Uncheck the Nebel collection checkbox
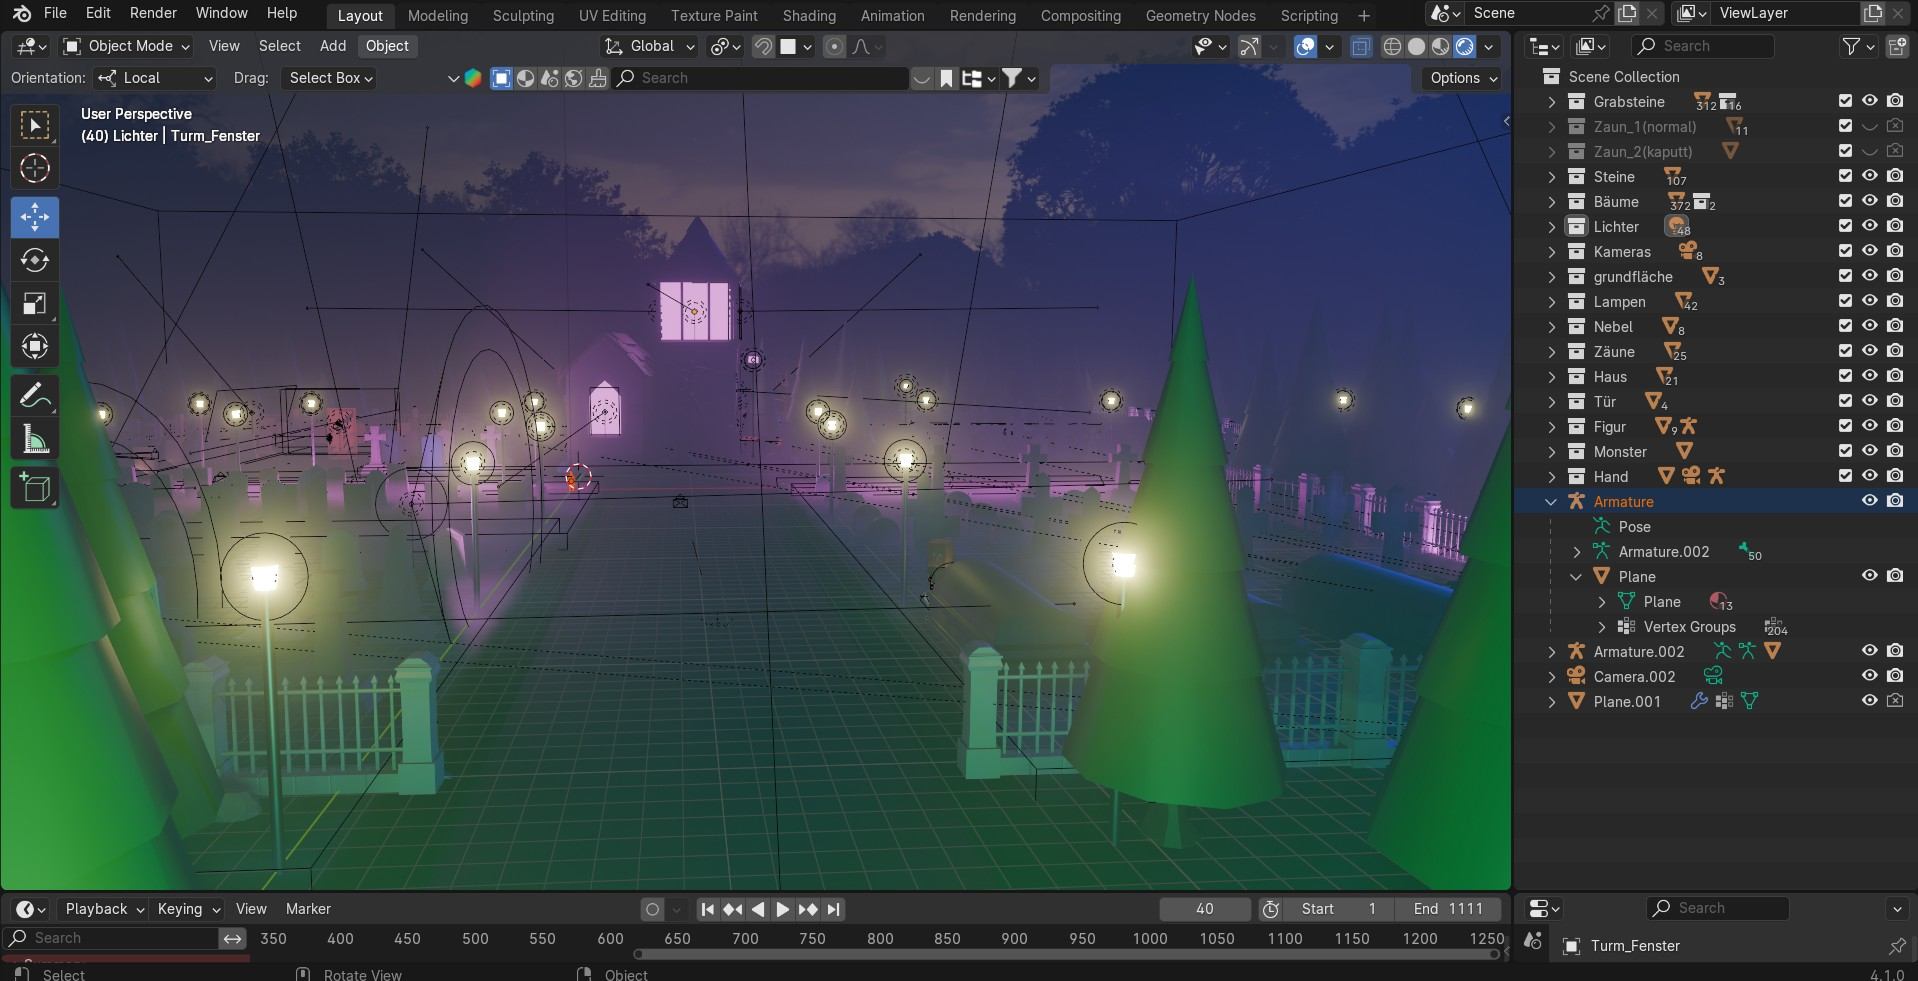The width and height of the screenshot is (1918, 981). 1845,326
